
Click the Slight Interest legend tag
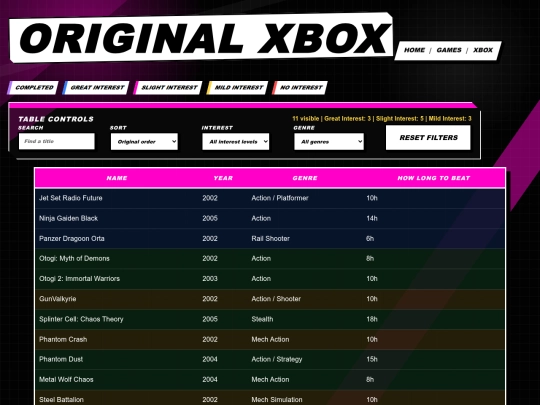[168, 87]
